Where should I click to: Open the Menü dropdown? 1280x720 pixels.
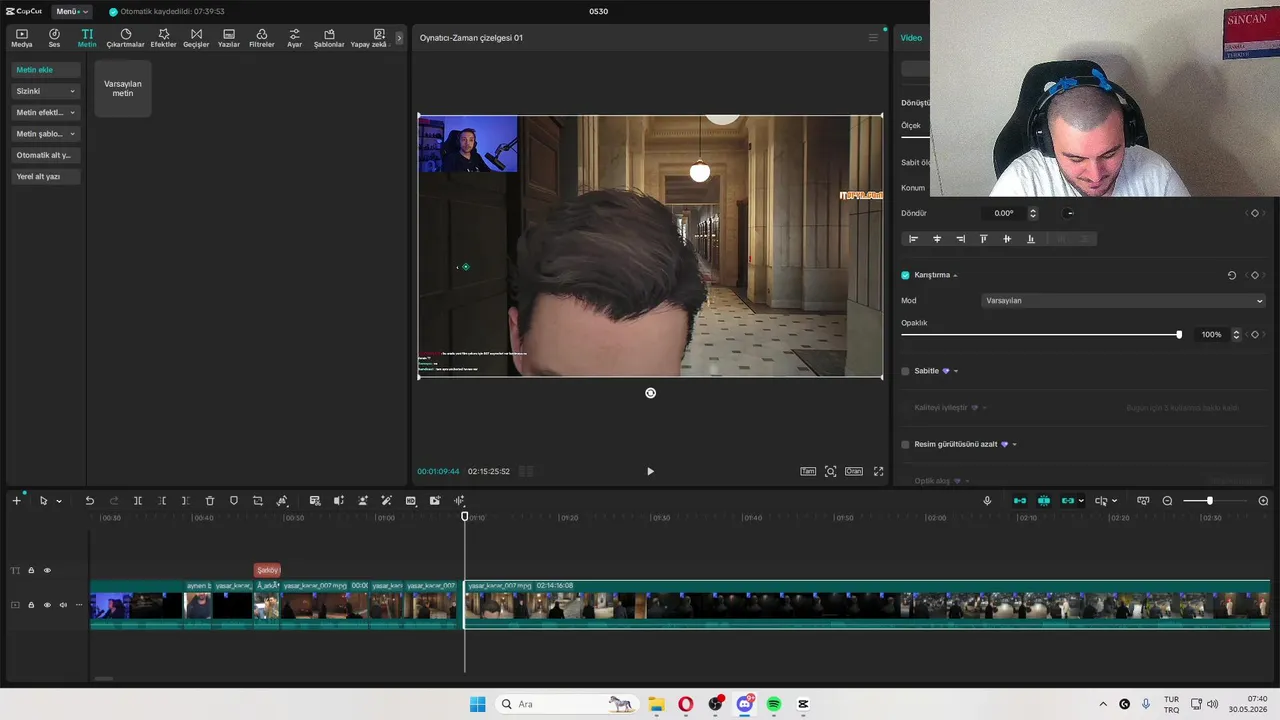tap(71, 11)
